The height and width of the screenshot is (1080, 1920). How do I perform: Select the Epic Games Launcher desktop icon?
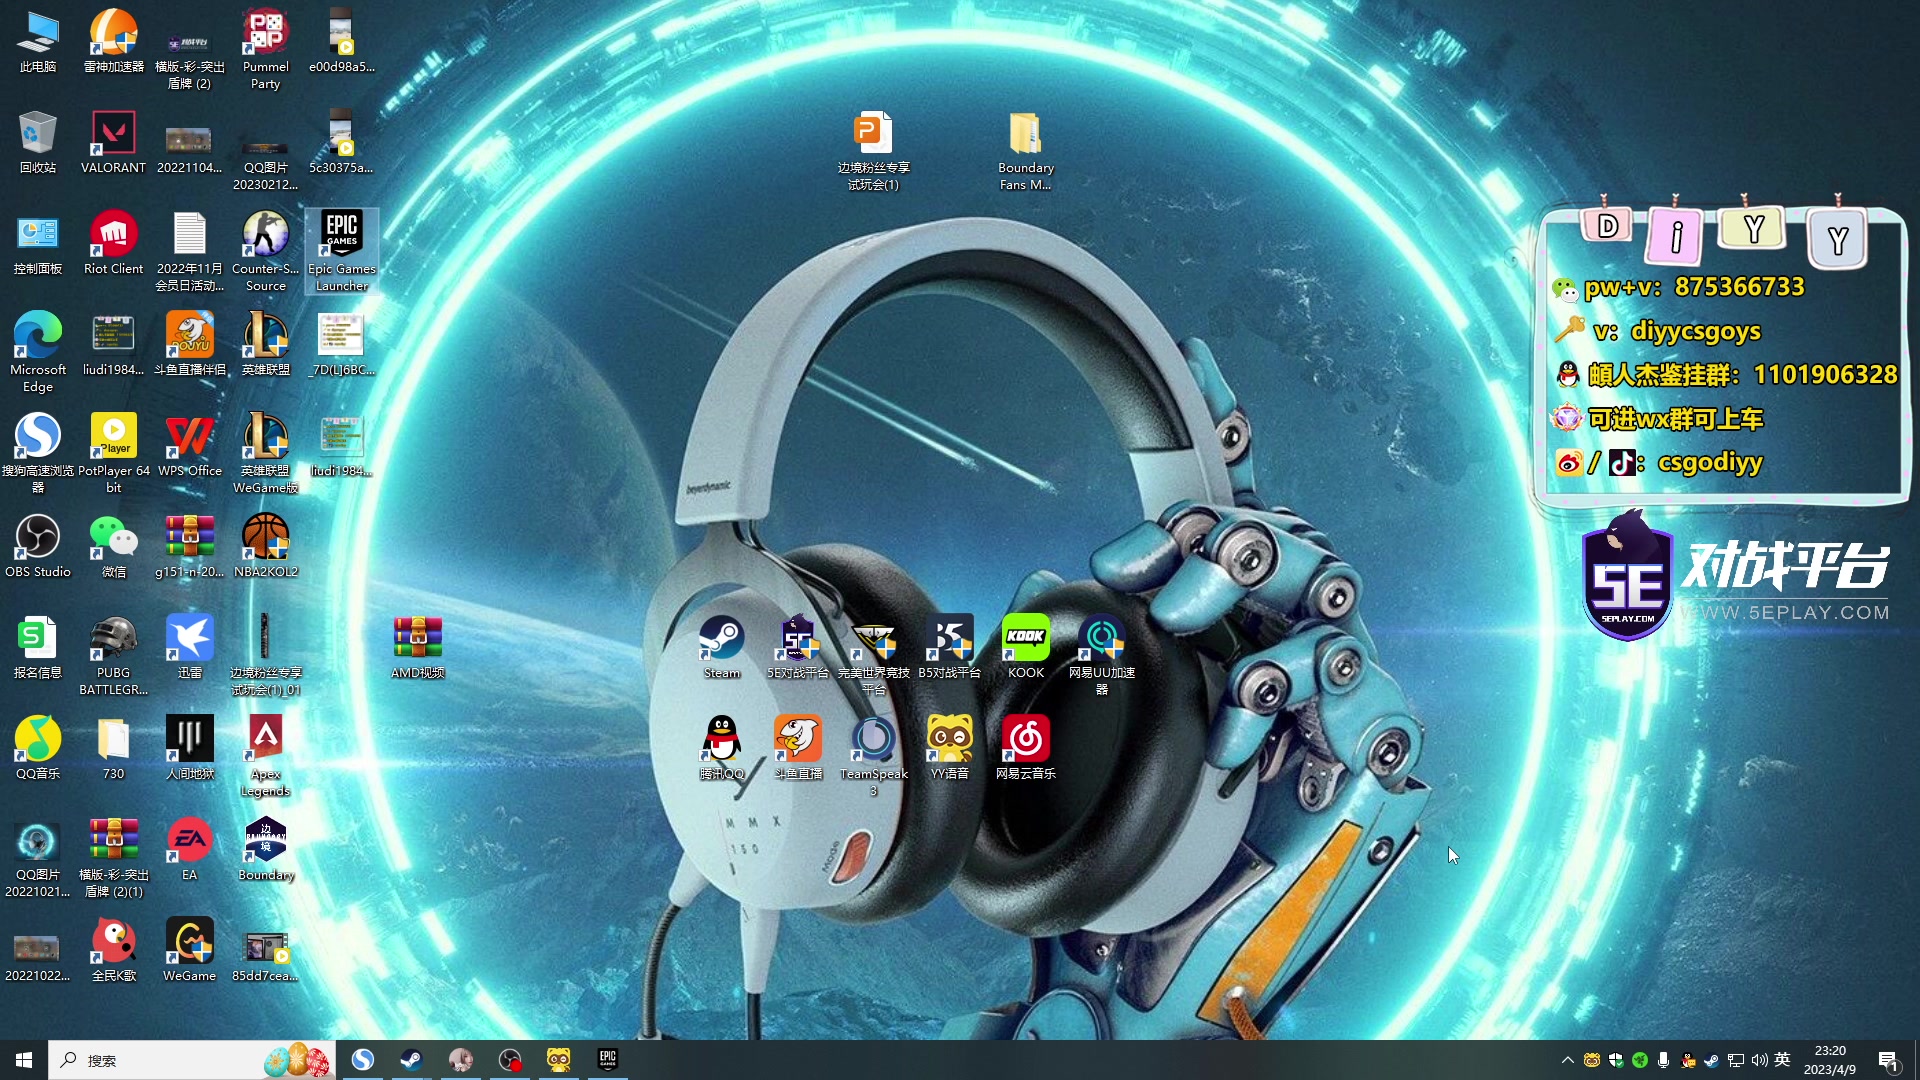point(341,250)
